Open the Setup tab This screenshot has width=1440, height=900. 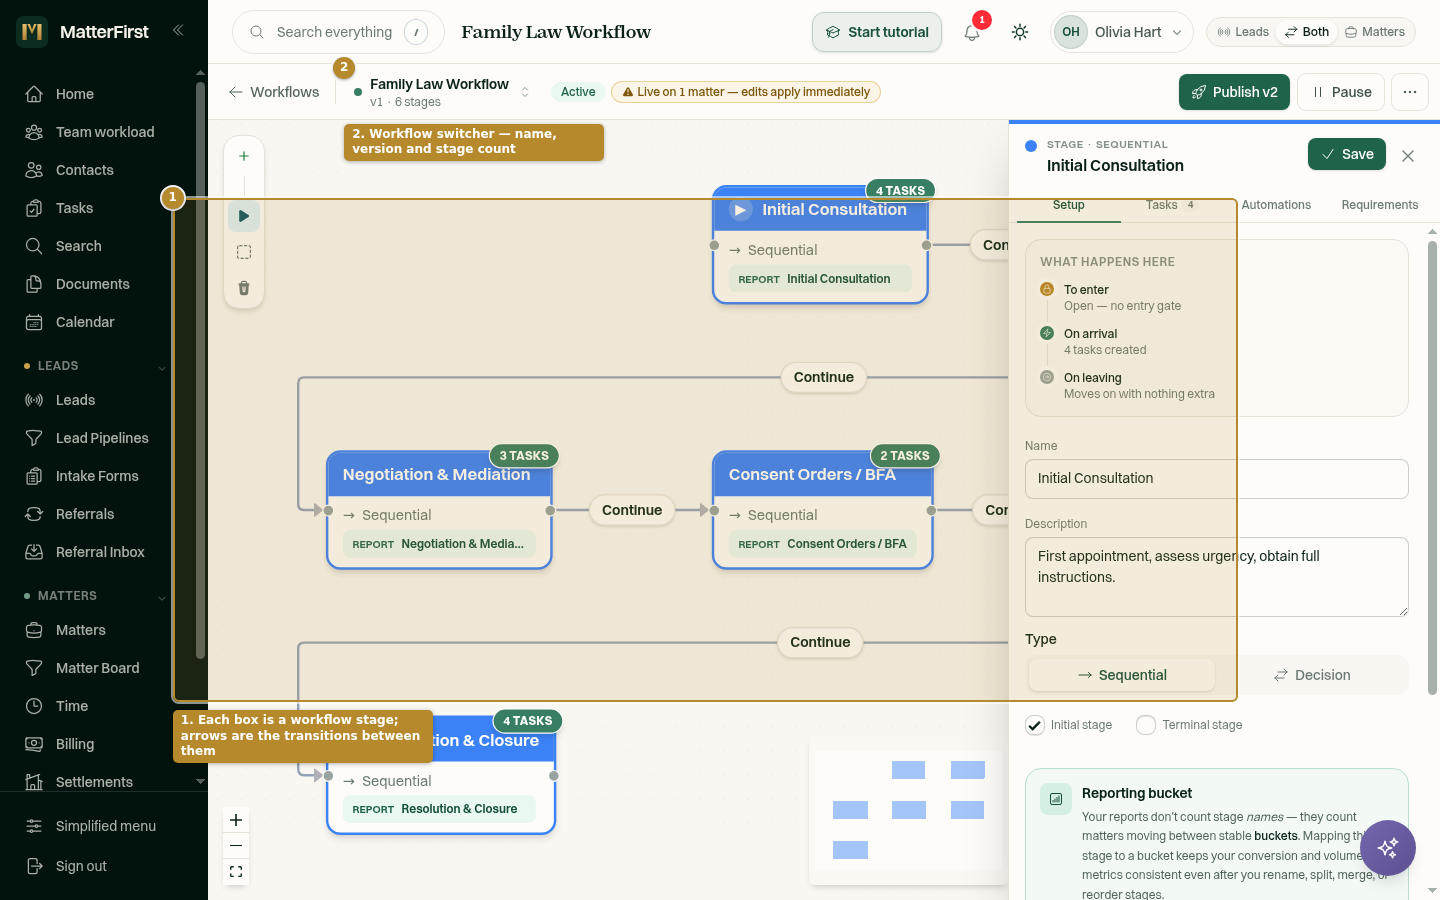(1068, 205)
